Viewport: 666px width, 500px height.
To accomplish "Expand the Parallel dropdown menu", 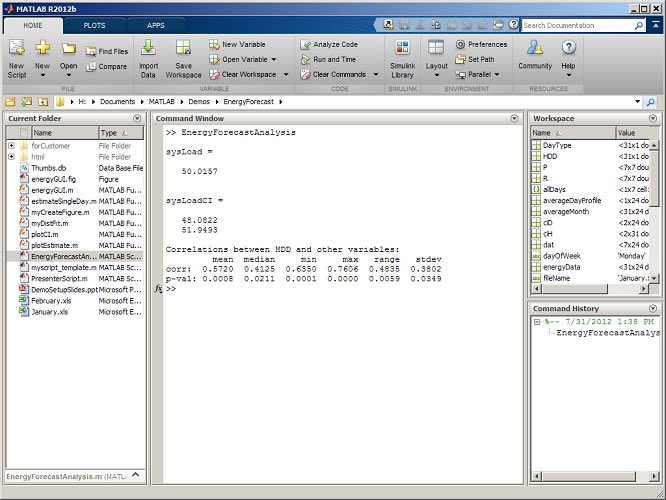I will pos(497,74).
